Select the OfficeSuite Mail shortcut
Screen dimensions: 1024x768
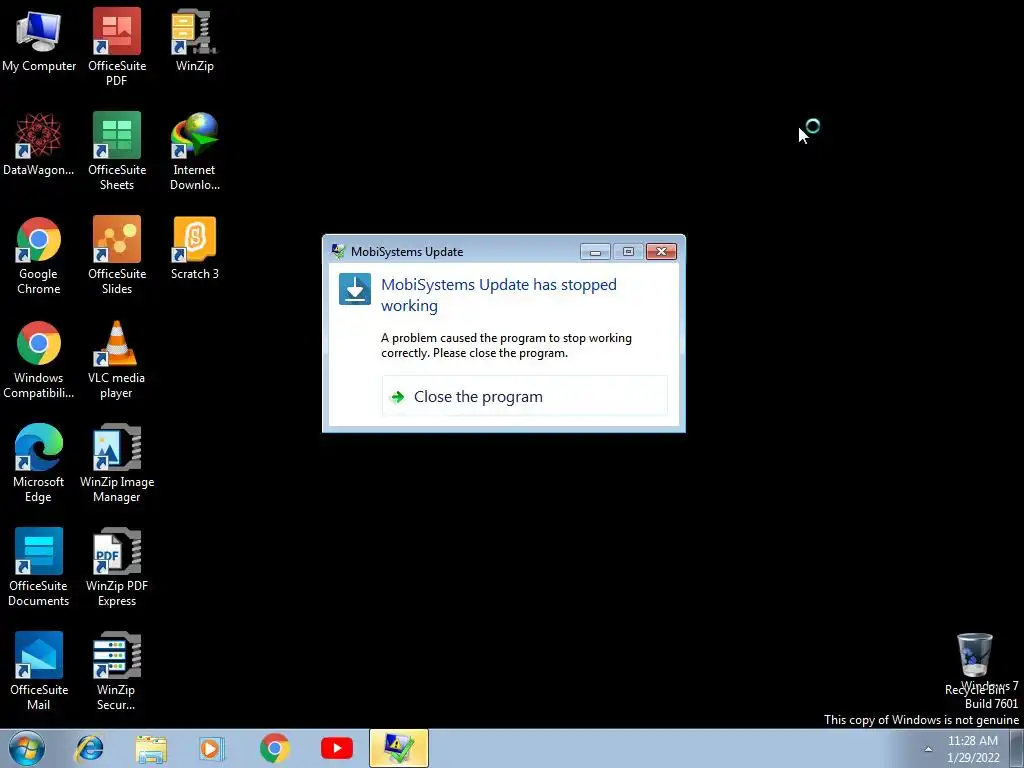(x=39, y=671)
